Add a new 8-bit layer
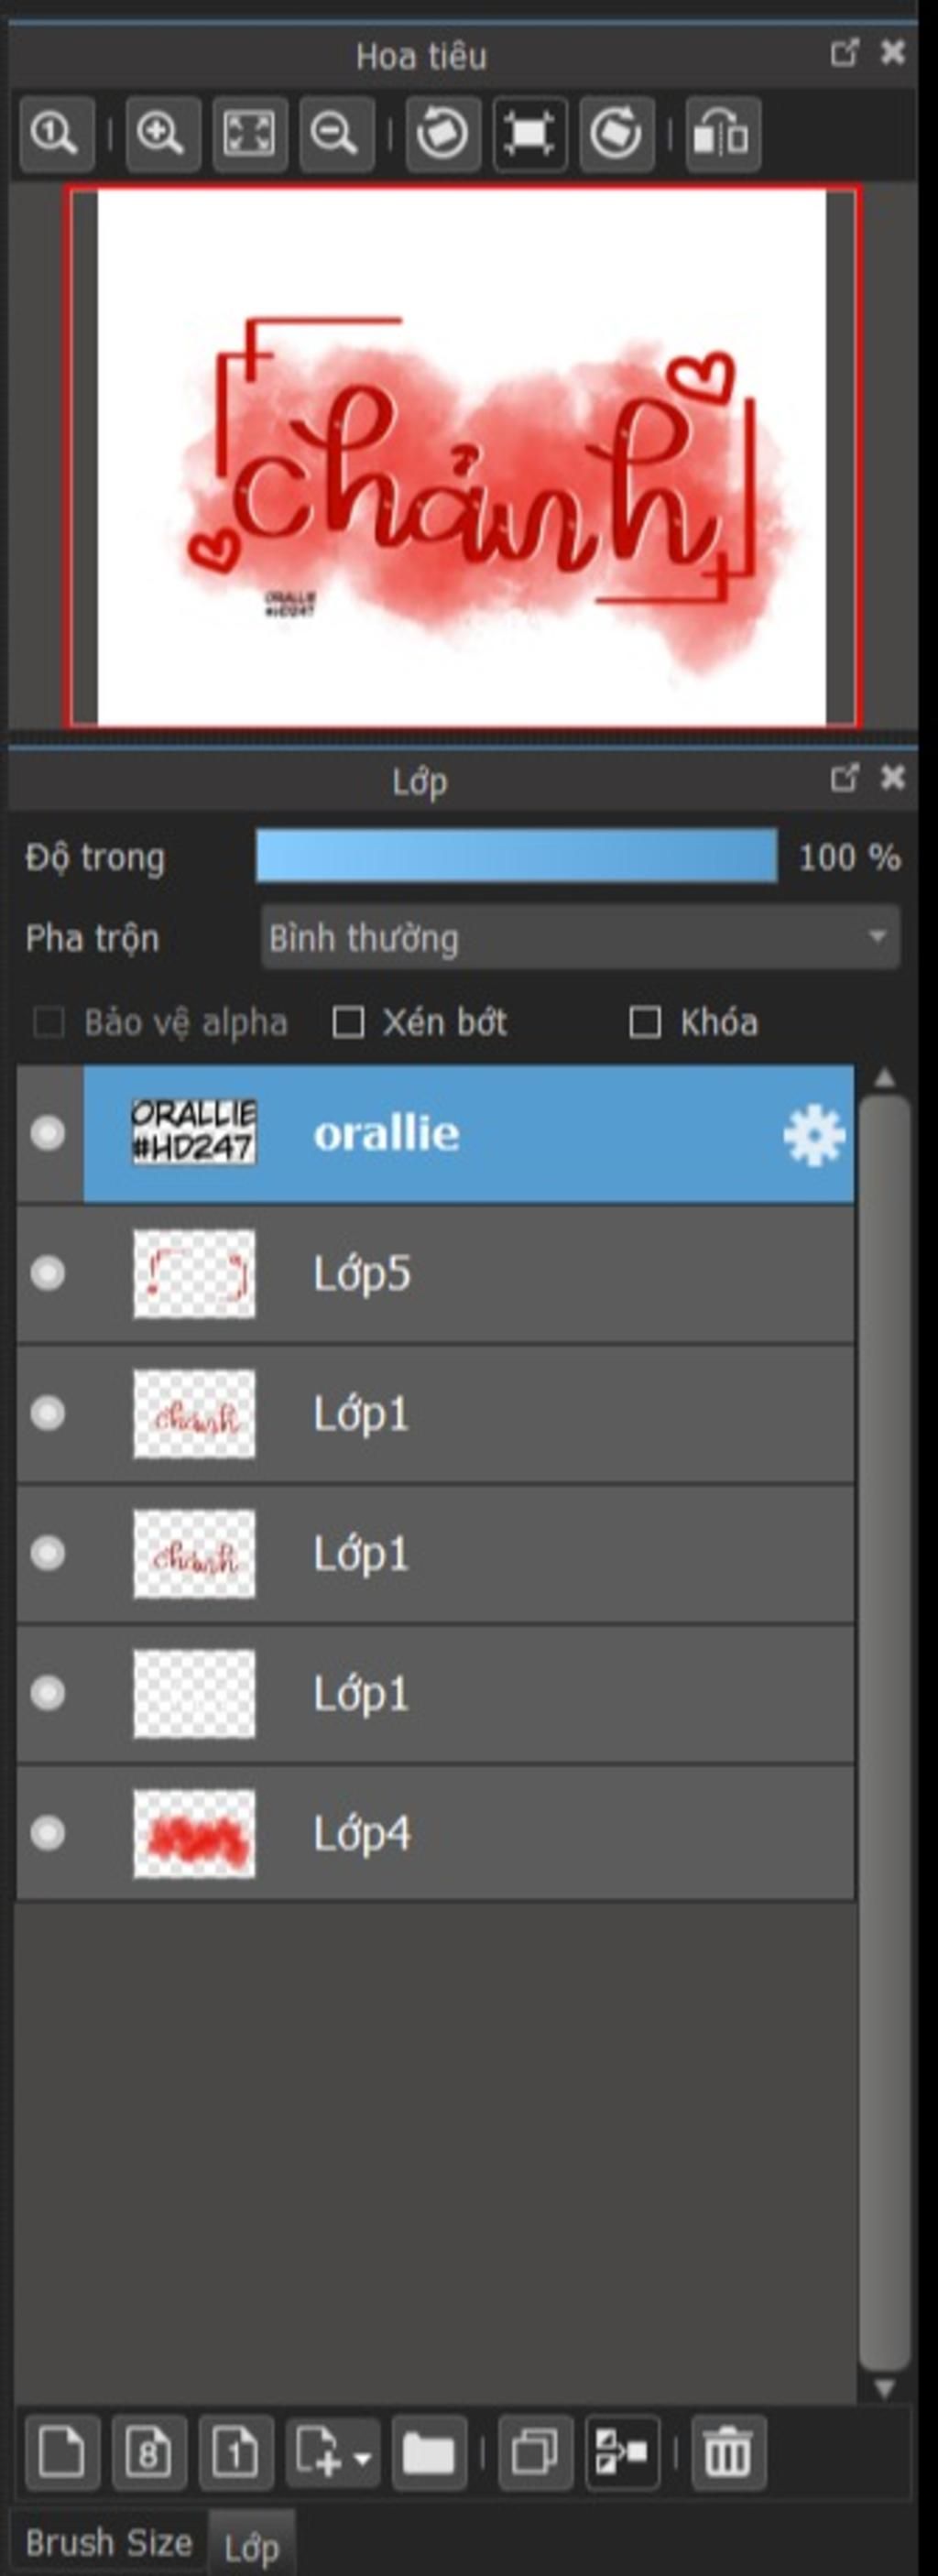Viewport: 938px width, 2576px height. click(x=149, y=2451)
